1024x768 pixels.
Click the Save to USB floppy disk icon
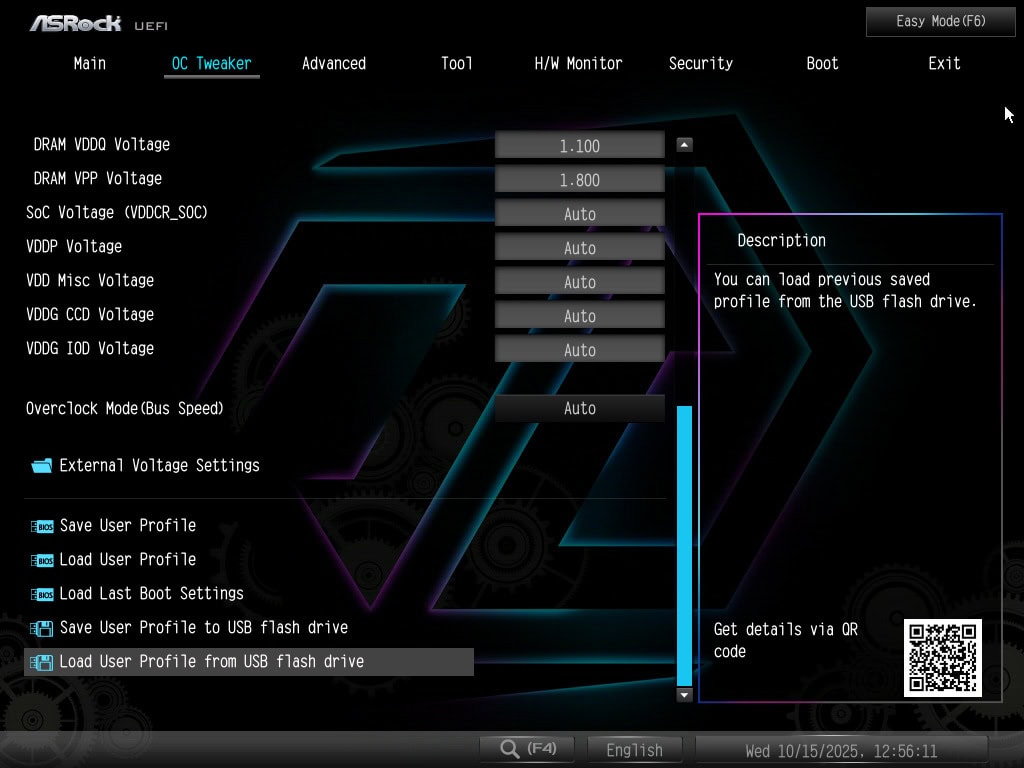(x=42, y=628)
